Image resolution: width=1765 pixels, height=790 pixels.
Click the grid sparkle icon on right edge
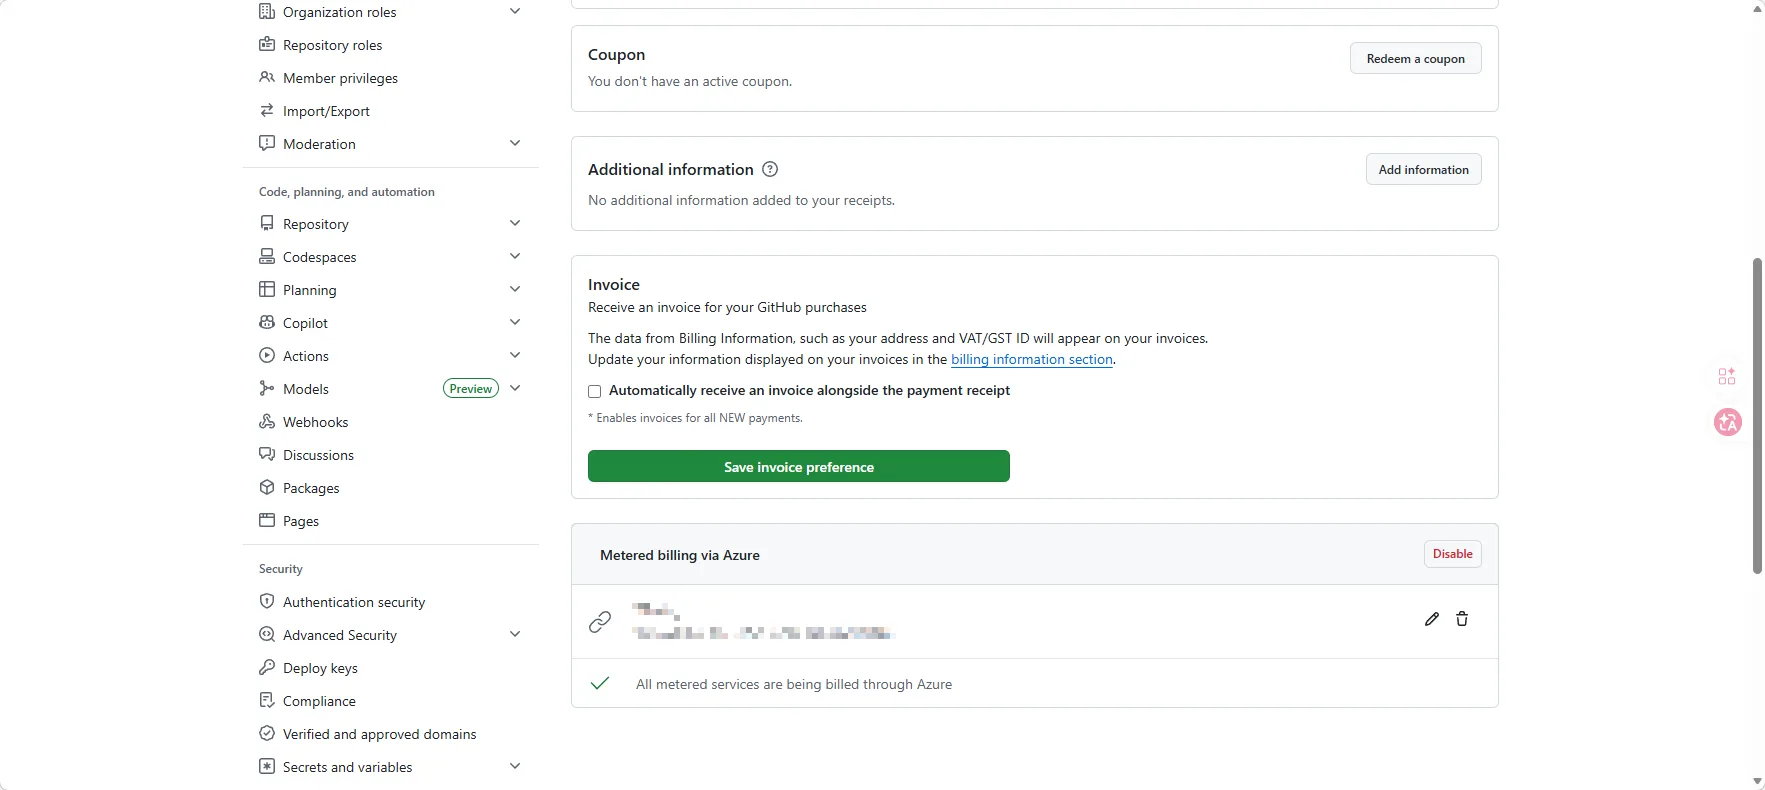click(x=1727, y=376)
